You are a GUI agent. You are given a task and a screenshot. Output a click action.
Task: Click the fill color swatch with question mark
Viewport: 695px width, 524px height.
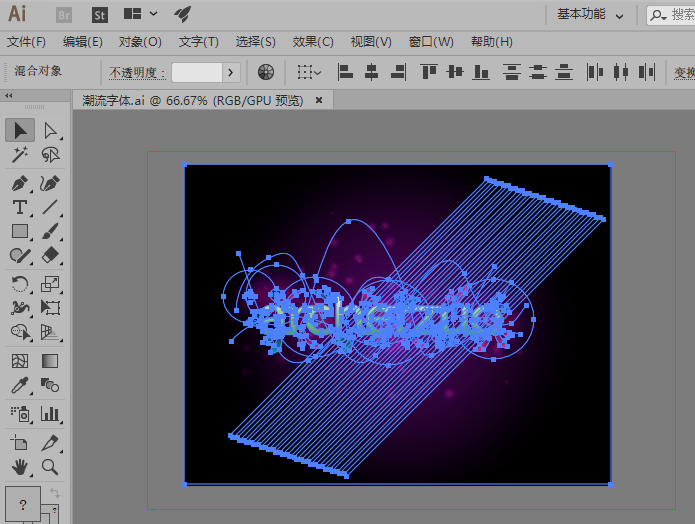coord(22,504)
